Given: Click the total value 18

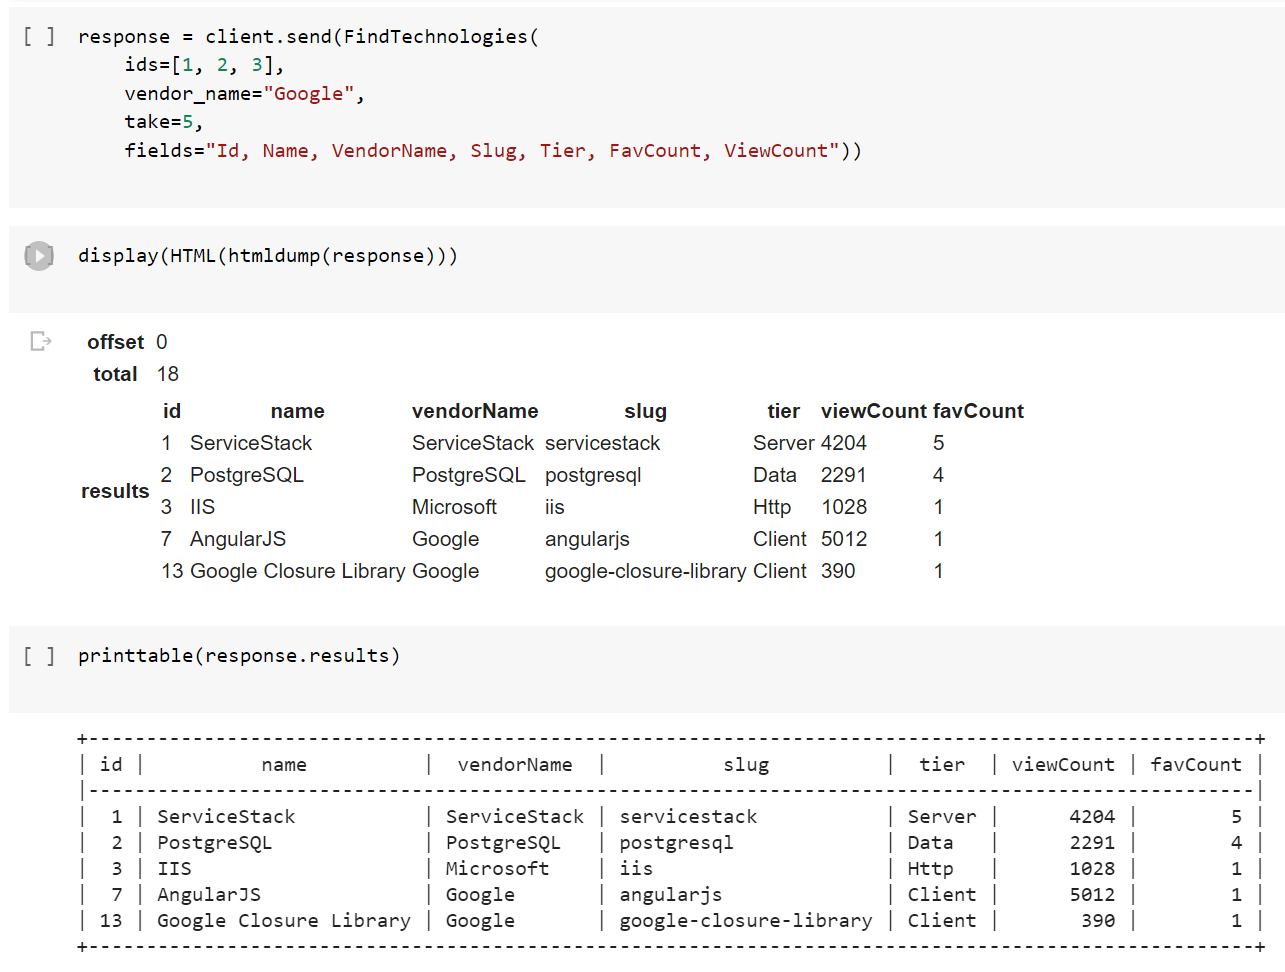Looking at the screenshot, I should click(x=168, y=374).
